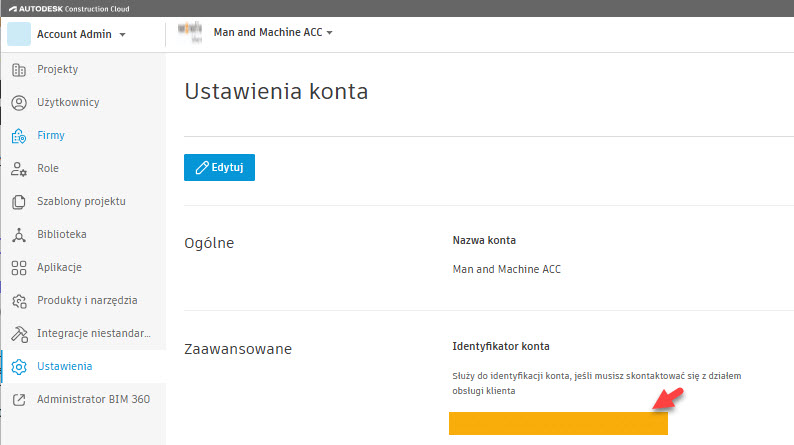
Task: Open the Użytkownicy menu item
Action: [68, 103]
